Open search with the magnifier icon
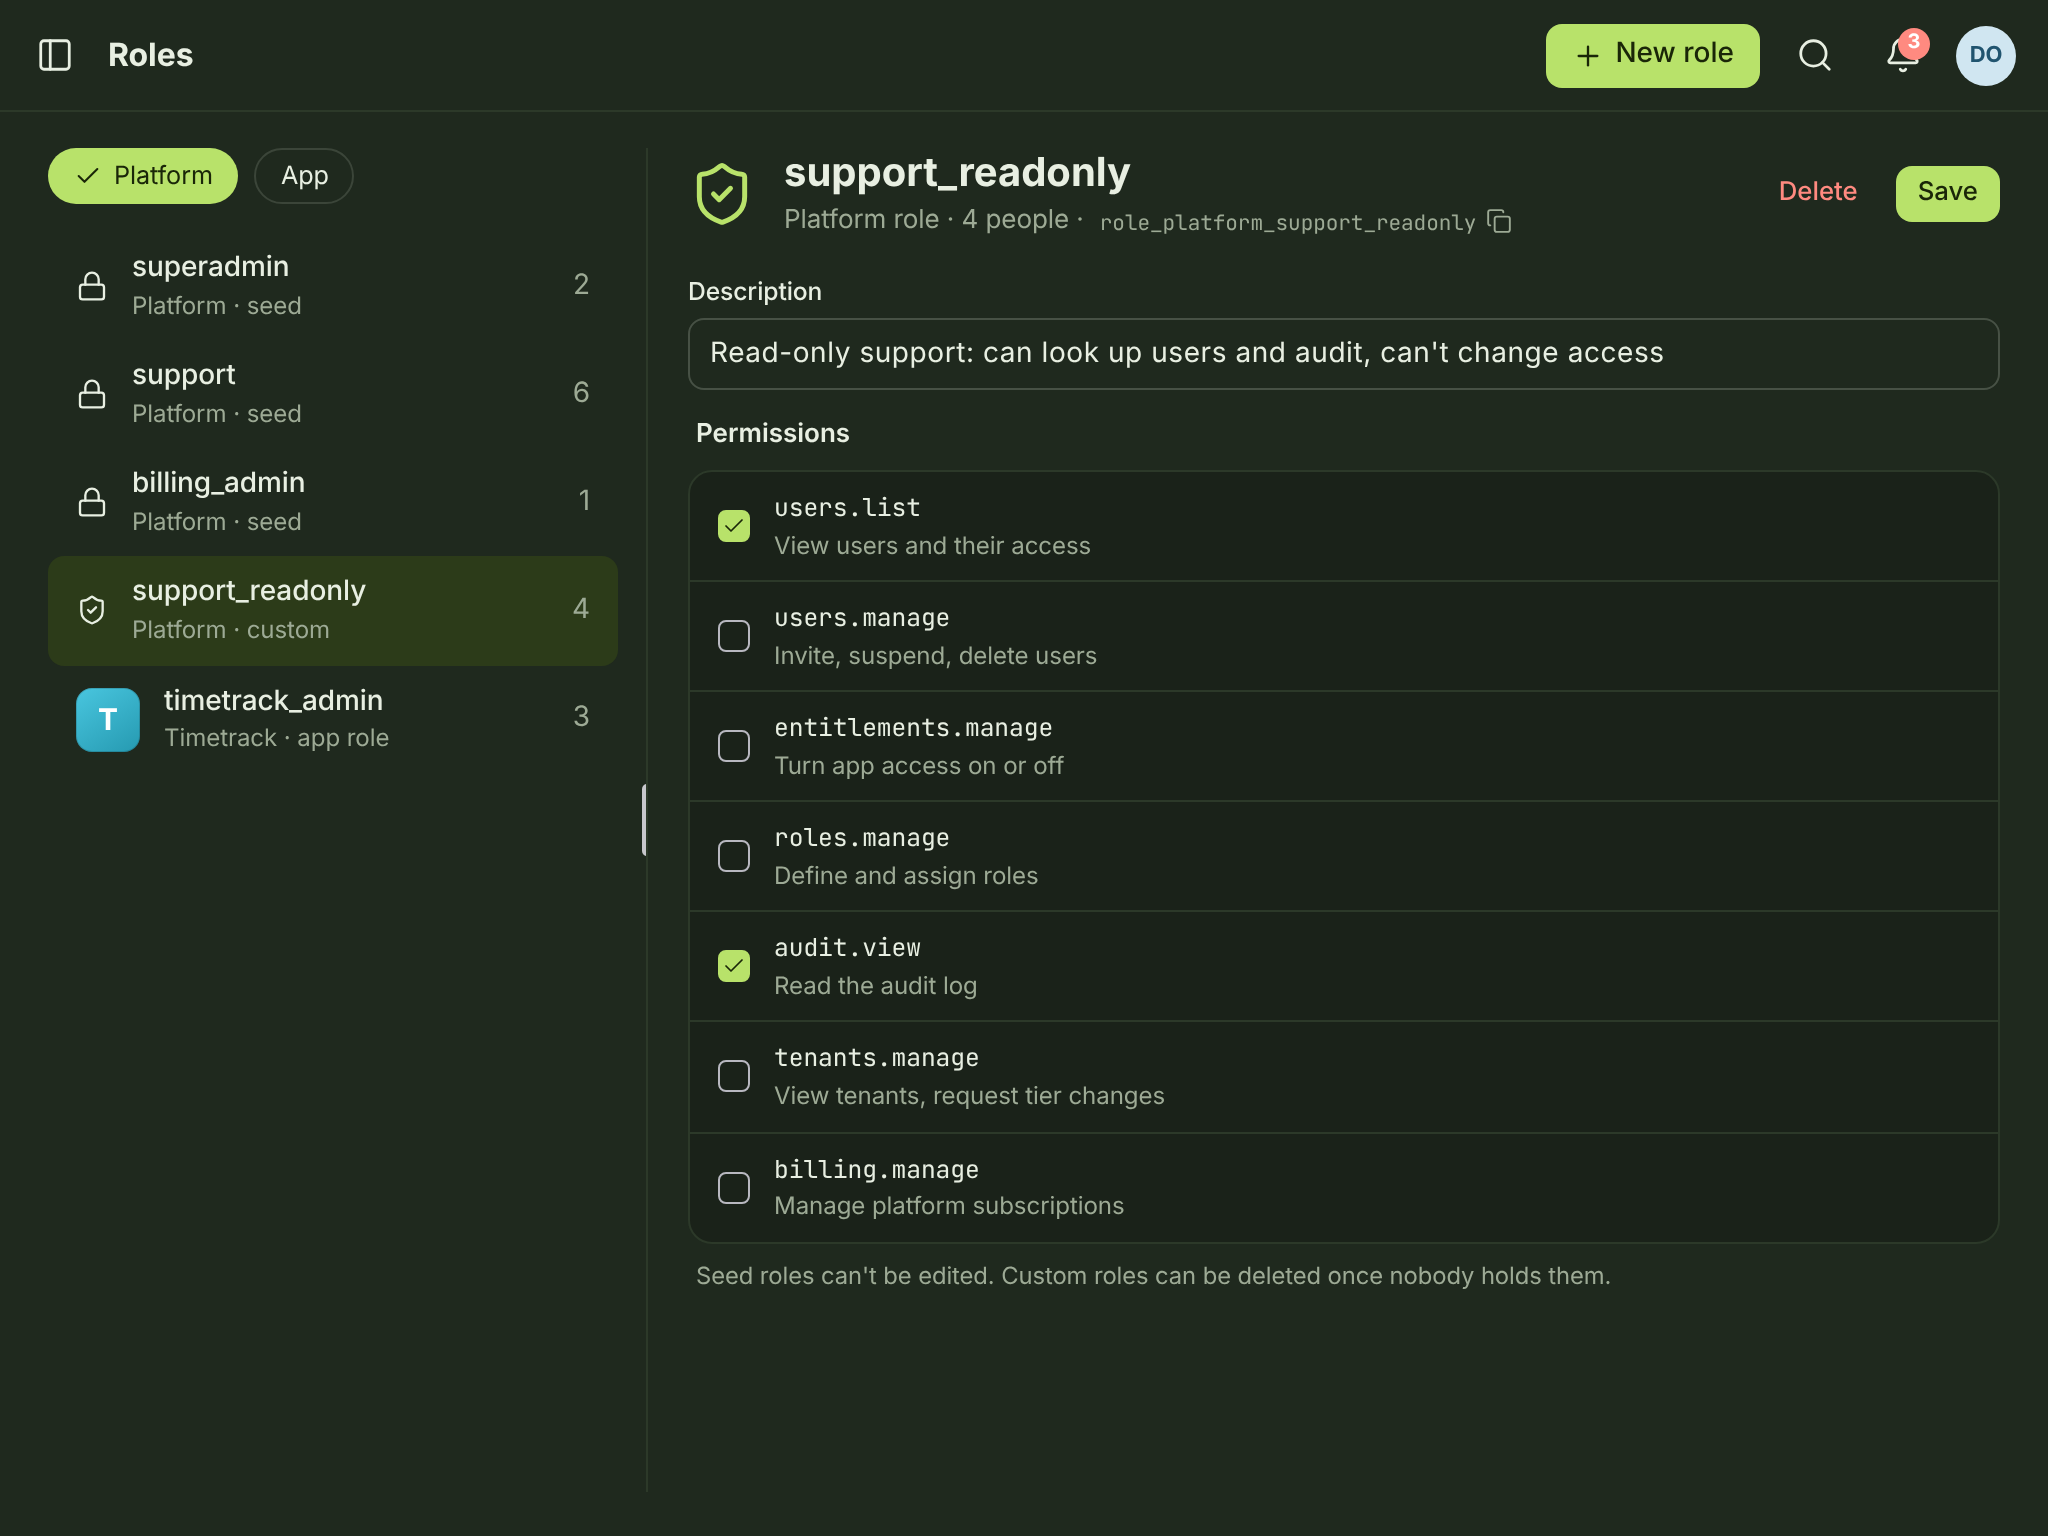The height and width of the screenshot is (1536, 2048). 1814,55
